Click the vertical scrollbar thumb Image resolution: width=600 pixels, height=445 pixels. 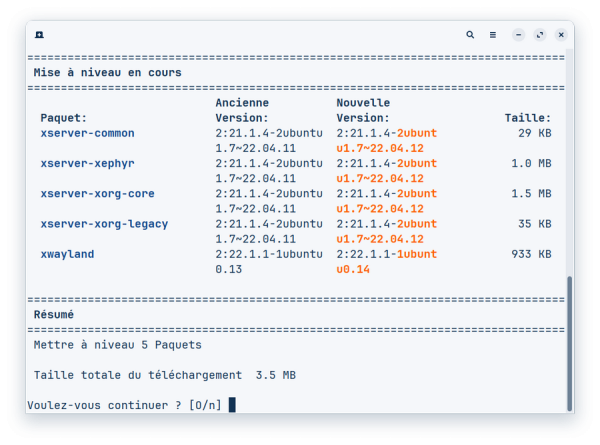click(x=570, y=340)
